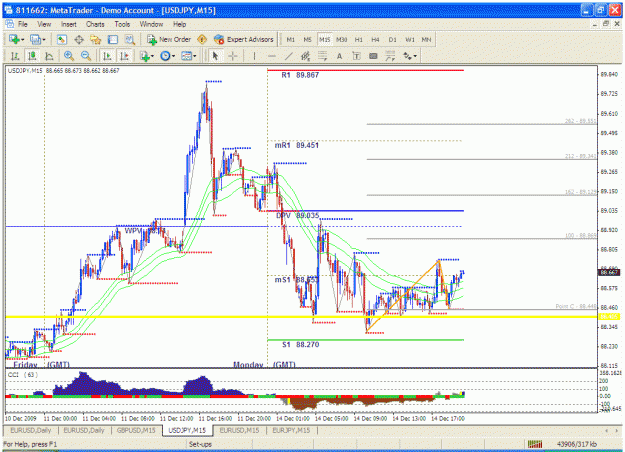Screen dimensions: 625x452
Task: Switch chart to candlesticks icon
Action: coord(32,56)
